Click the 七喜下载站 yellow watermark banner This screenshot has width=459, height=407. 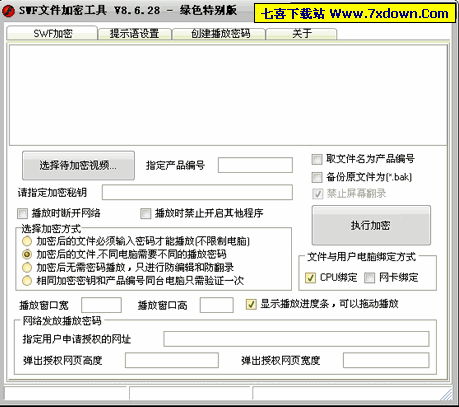(x=355, y=13)
